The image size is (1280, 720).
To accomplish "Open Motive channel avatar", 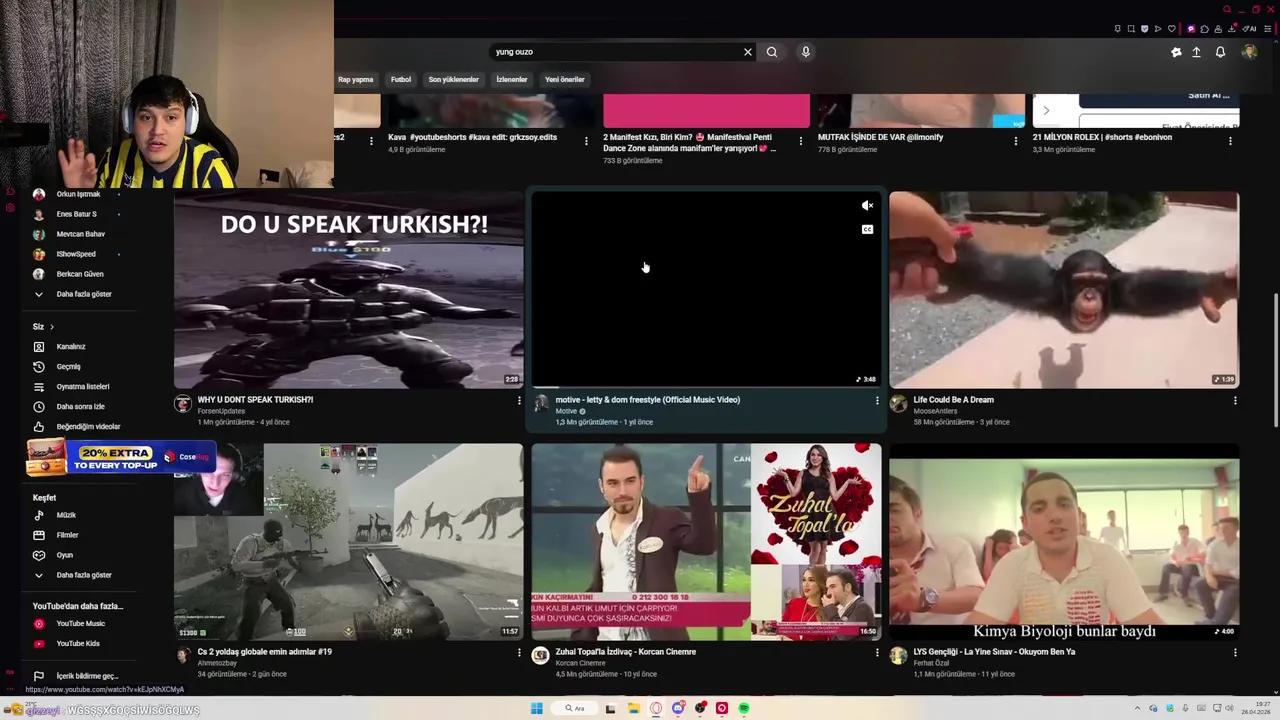I will point(541,403).
